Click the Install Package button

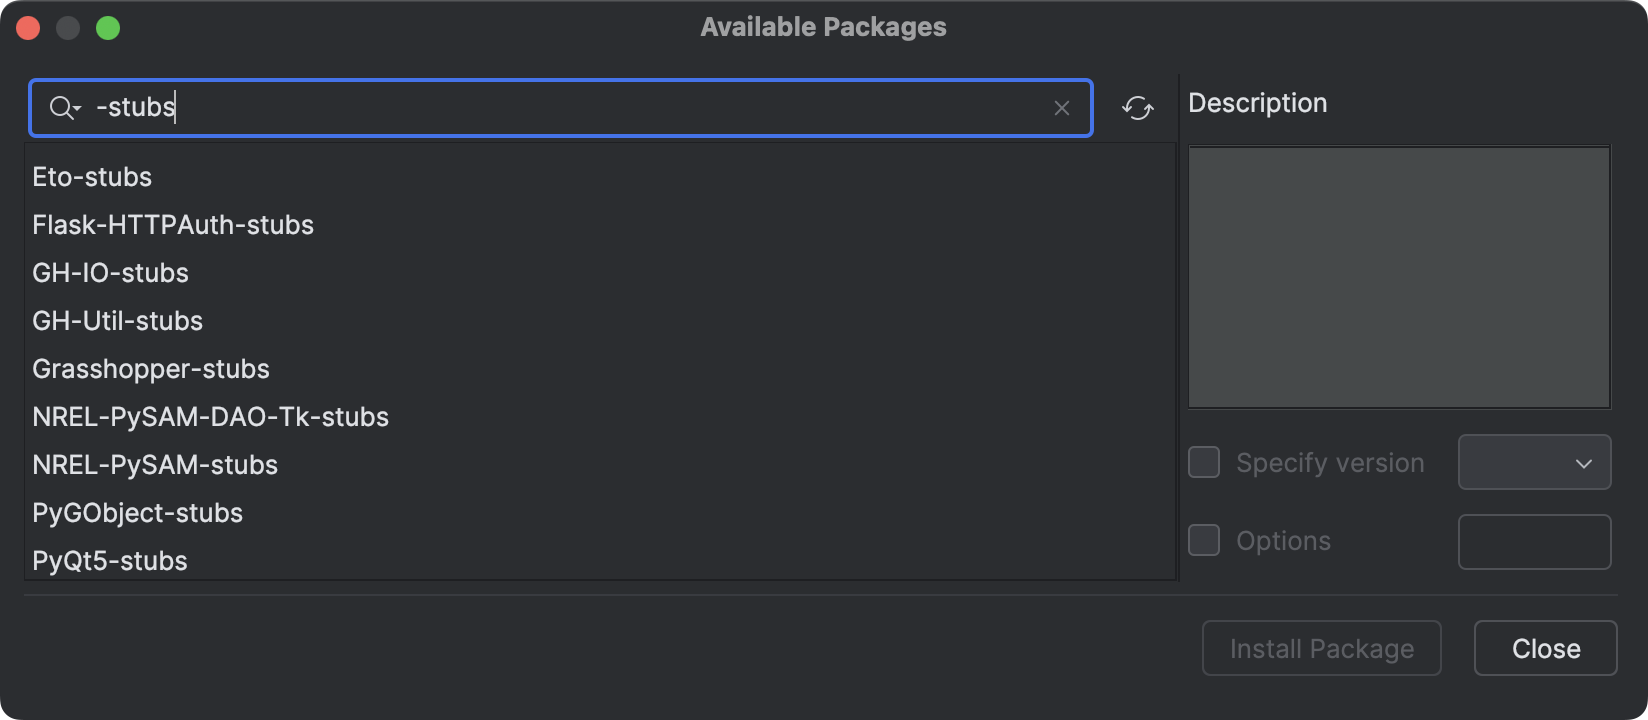tap(1321, 648)
